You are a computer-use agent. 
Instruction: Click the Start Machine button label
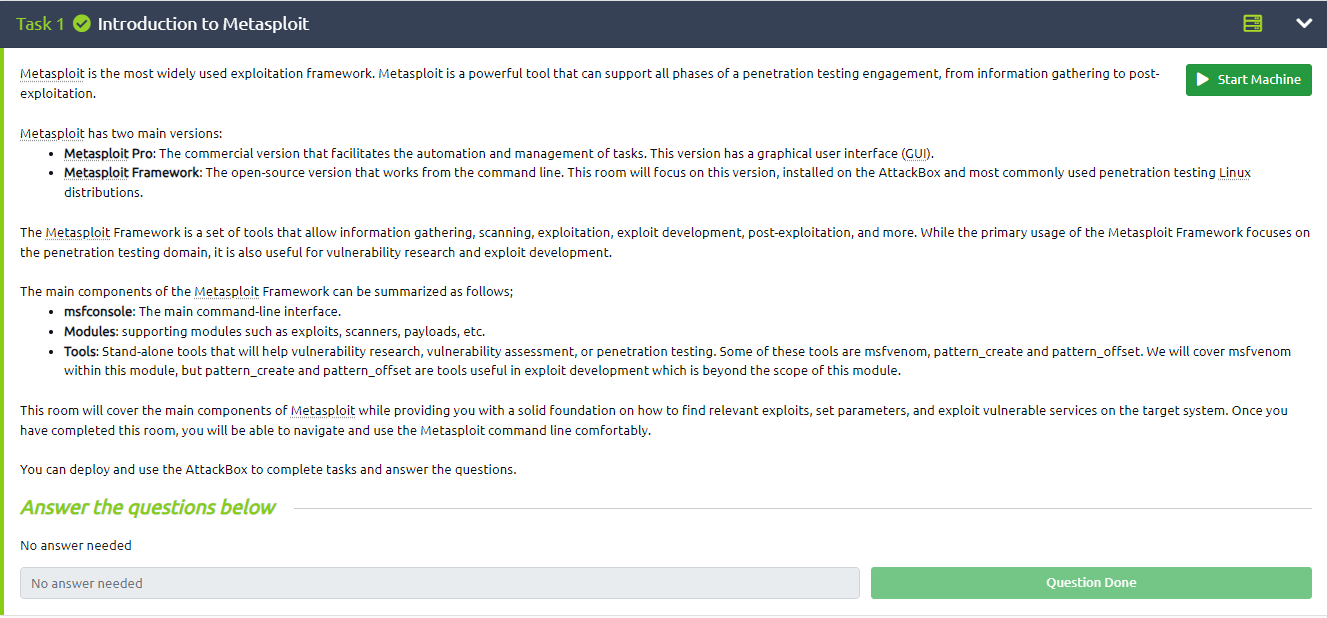(x=1259, y=79)
